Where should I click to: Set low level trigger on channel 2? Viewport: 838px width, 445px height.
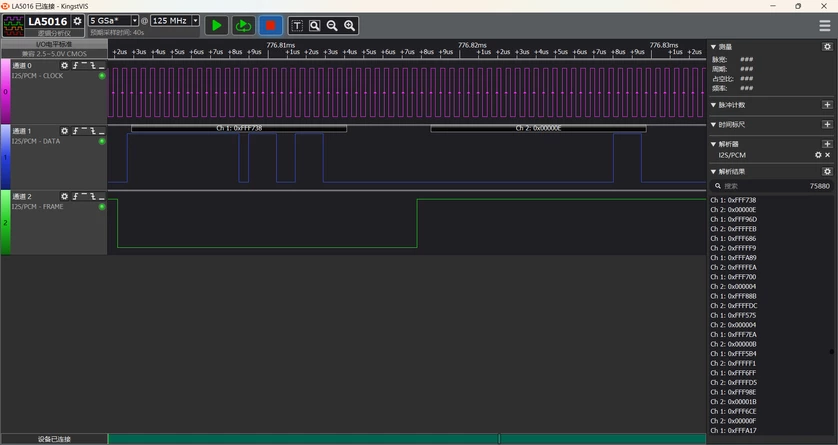coord(102,197)
